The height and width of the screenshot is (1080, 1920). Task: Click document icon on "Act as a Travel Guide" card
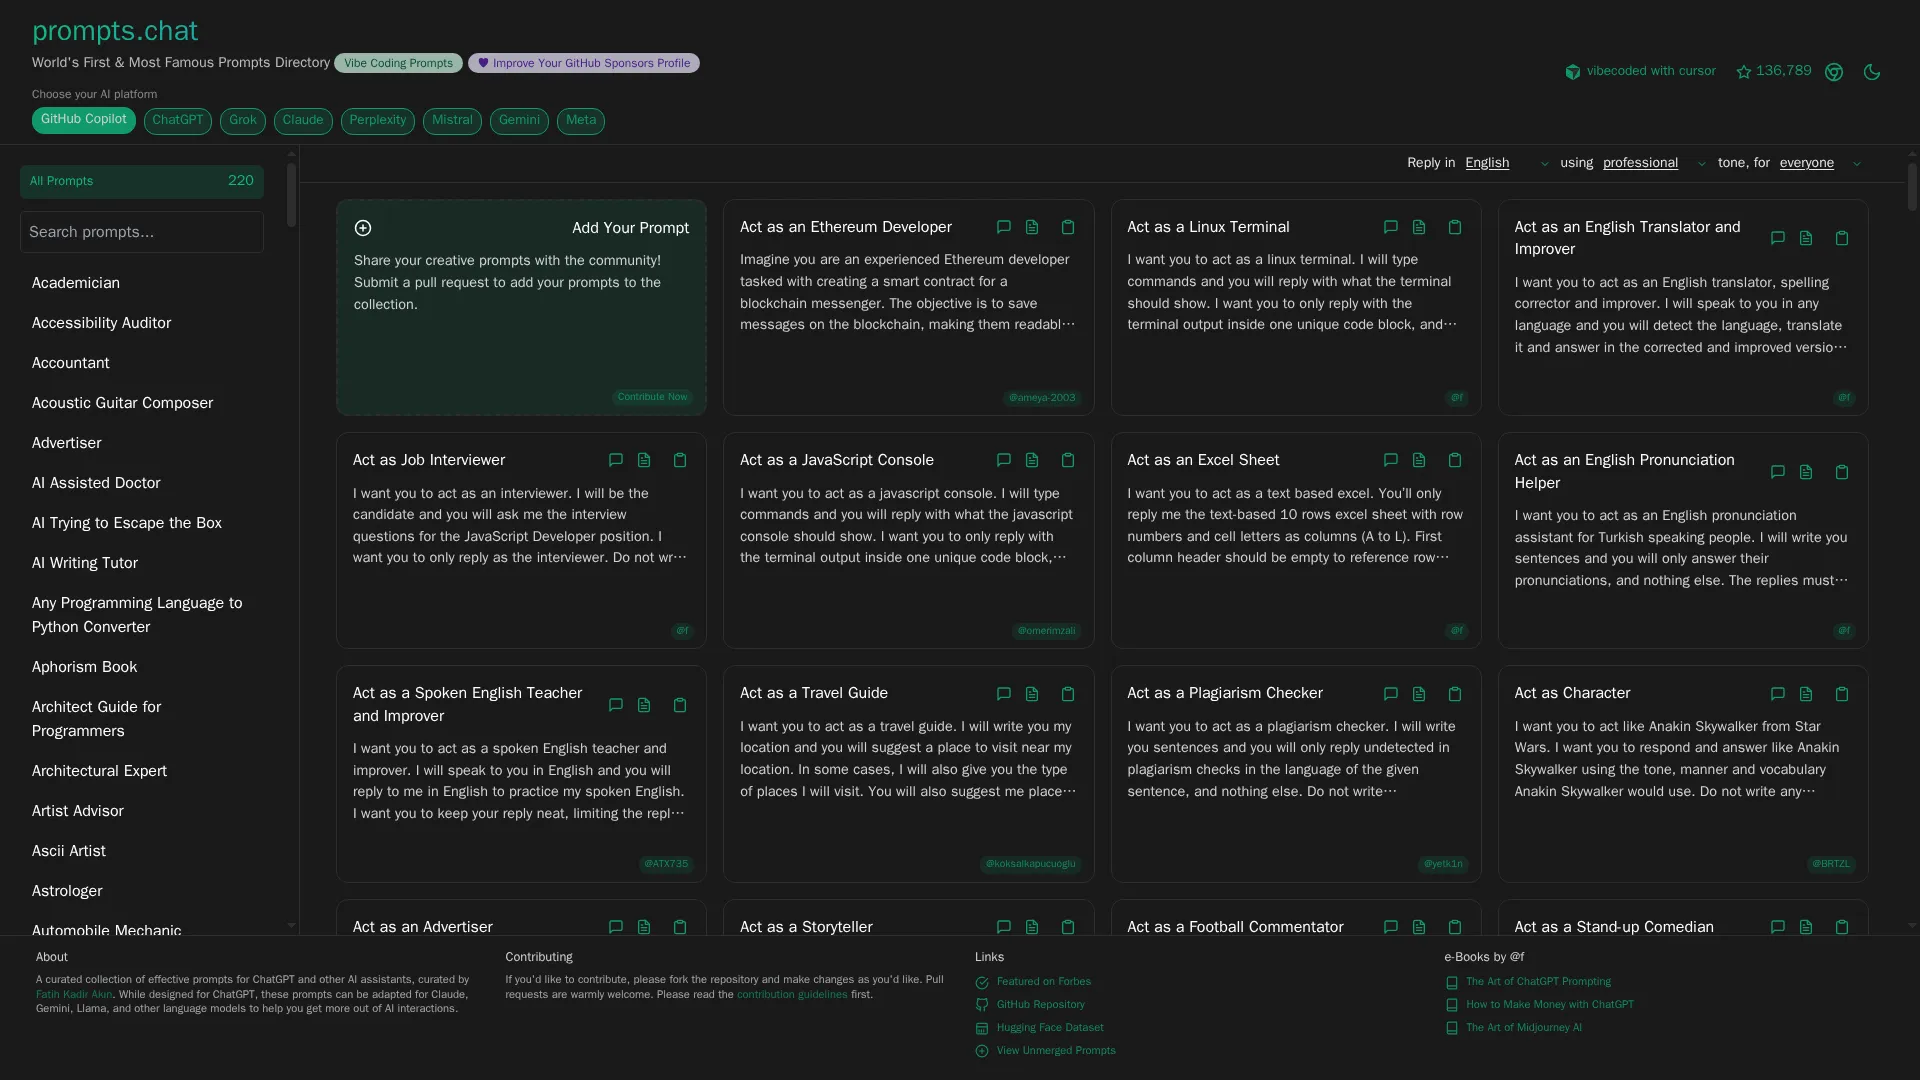click(1031, 694)
